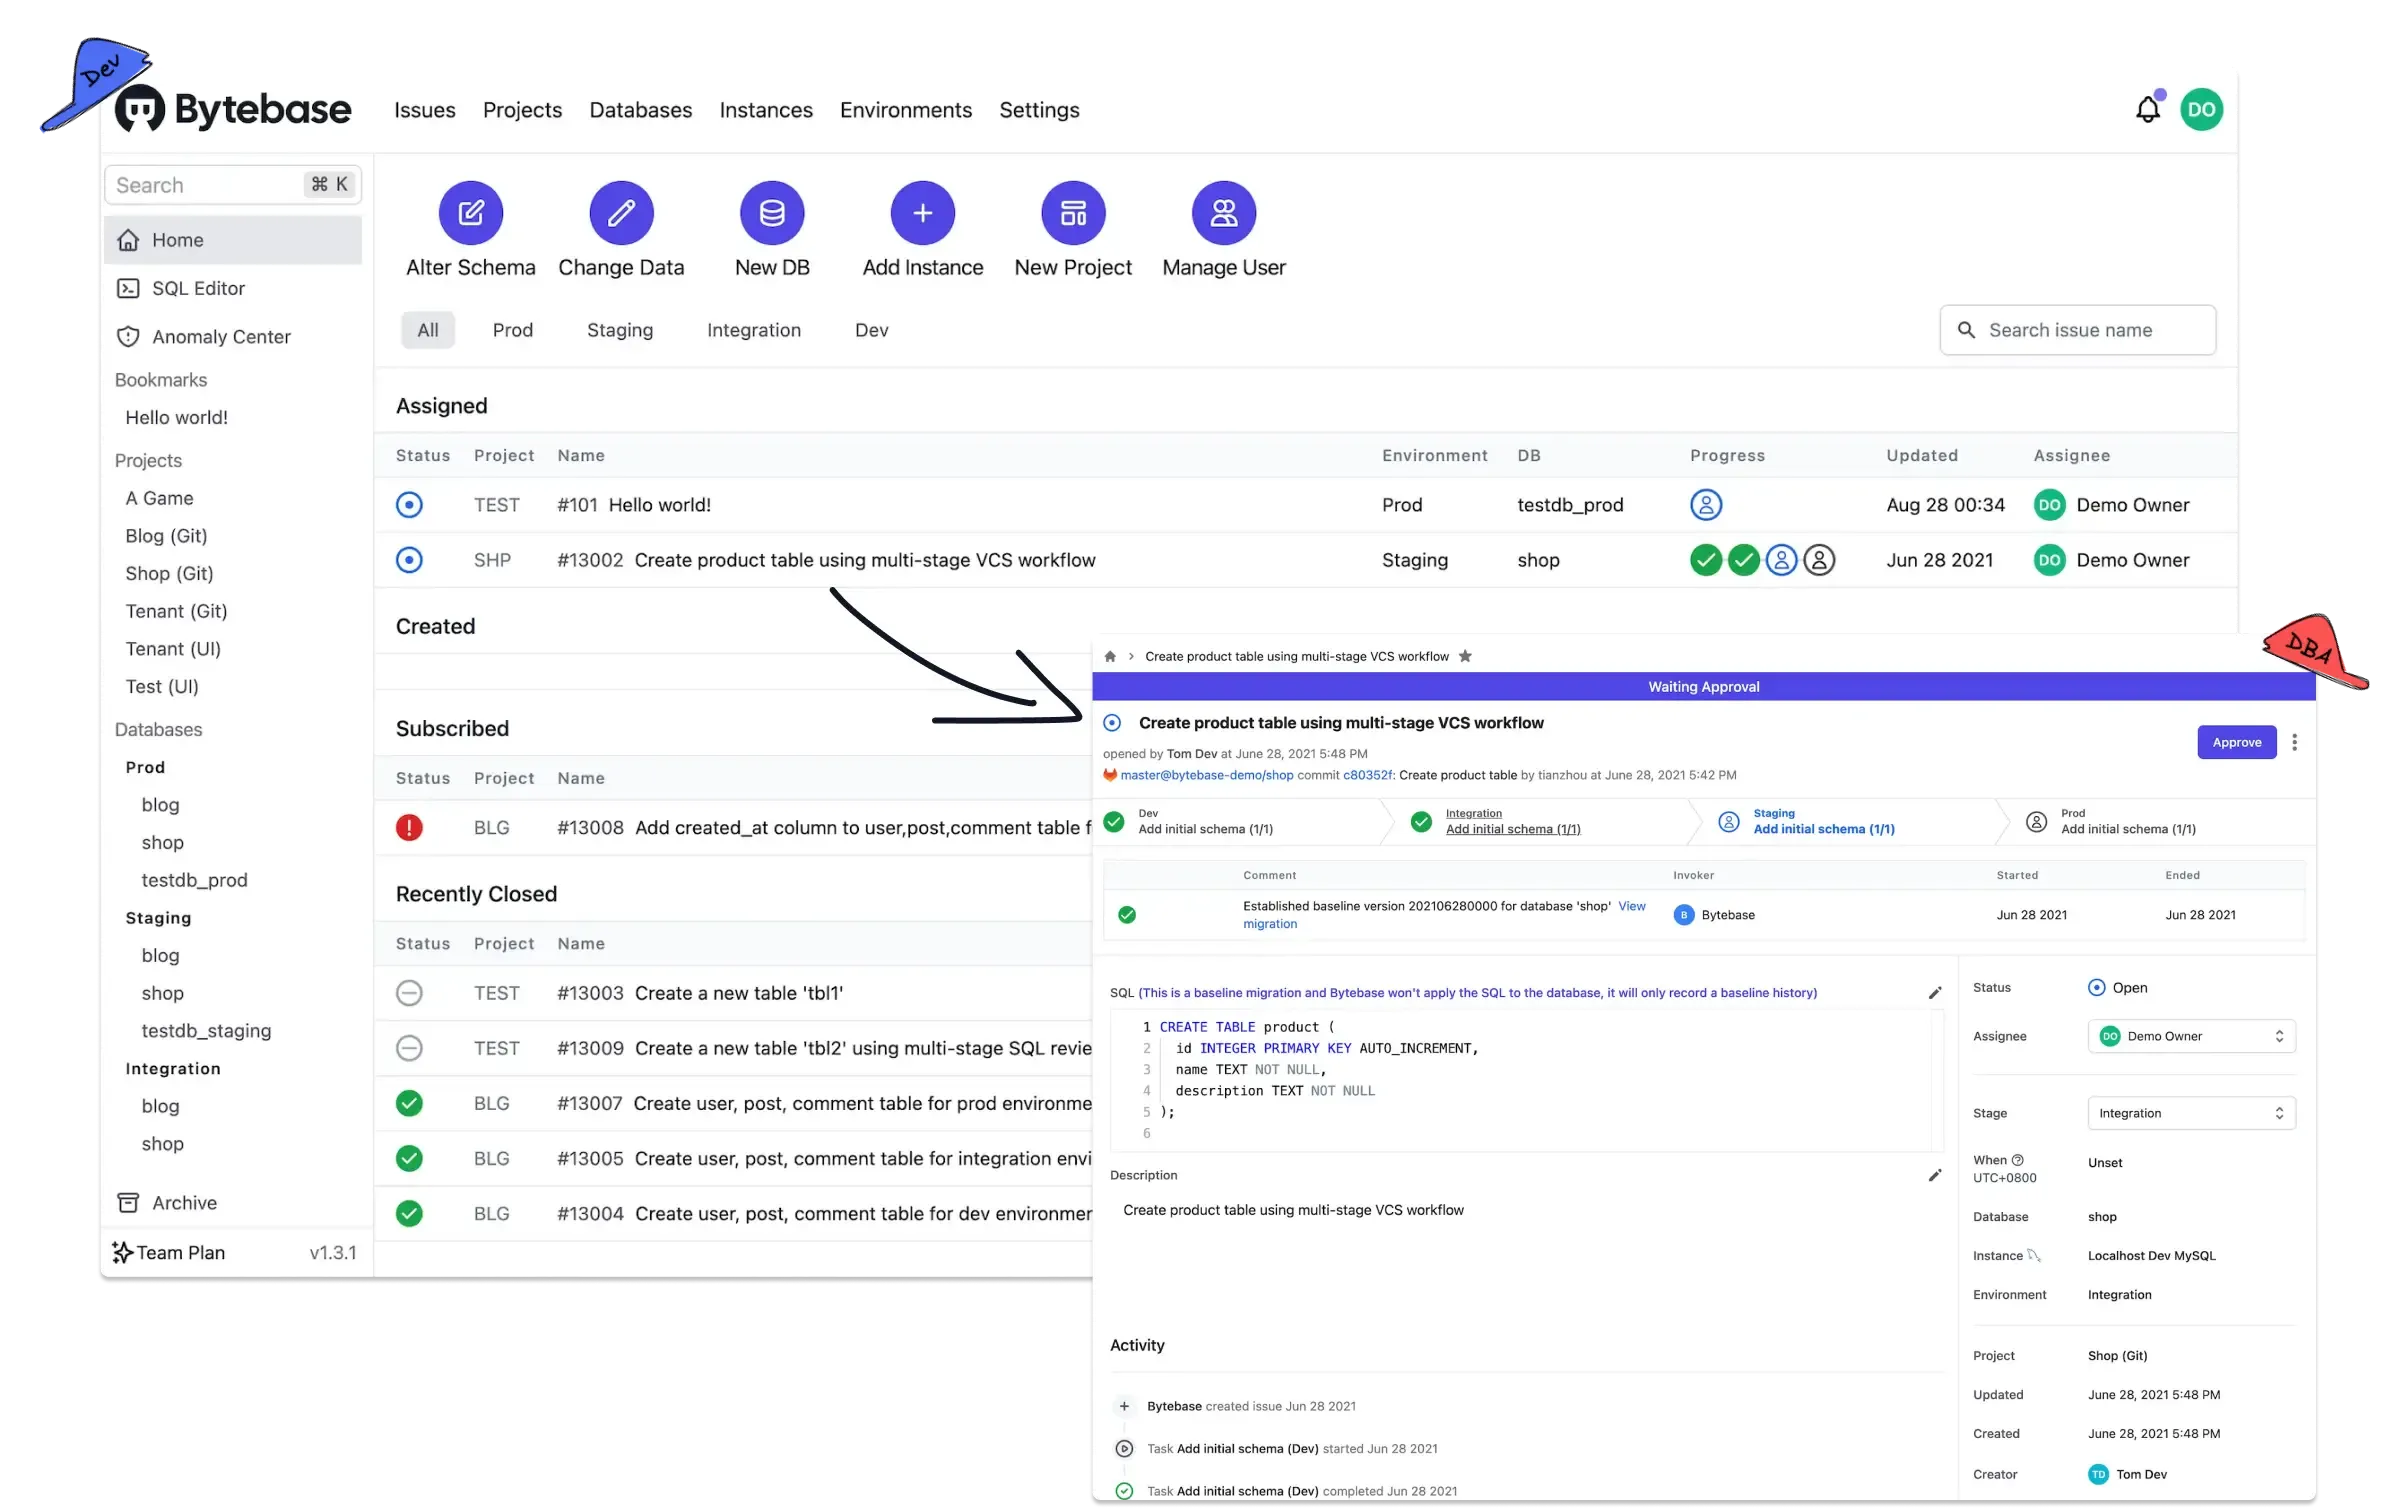Edit the Description with pencil icon
2400x1508 pixels.
1935,1176
